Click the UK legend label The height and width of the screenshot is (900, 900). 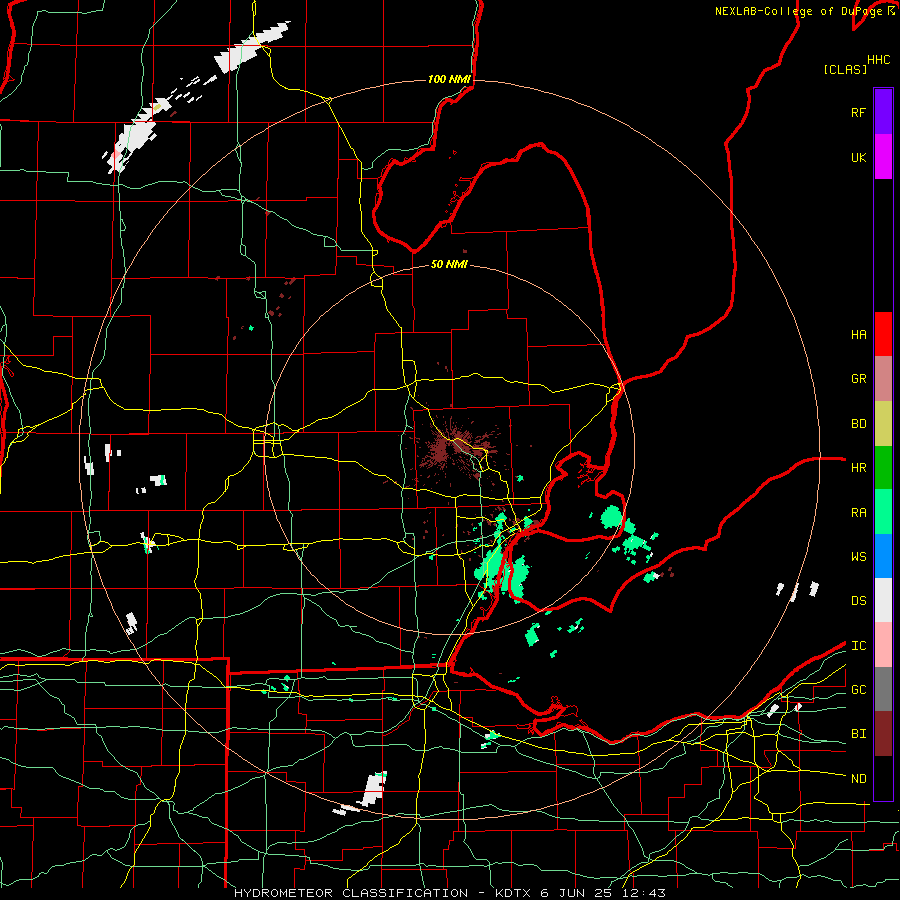click(x=859, y=157)
